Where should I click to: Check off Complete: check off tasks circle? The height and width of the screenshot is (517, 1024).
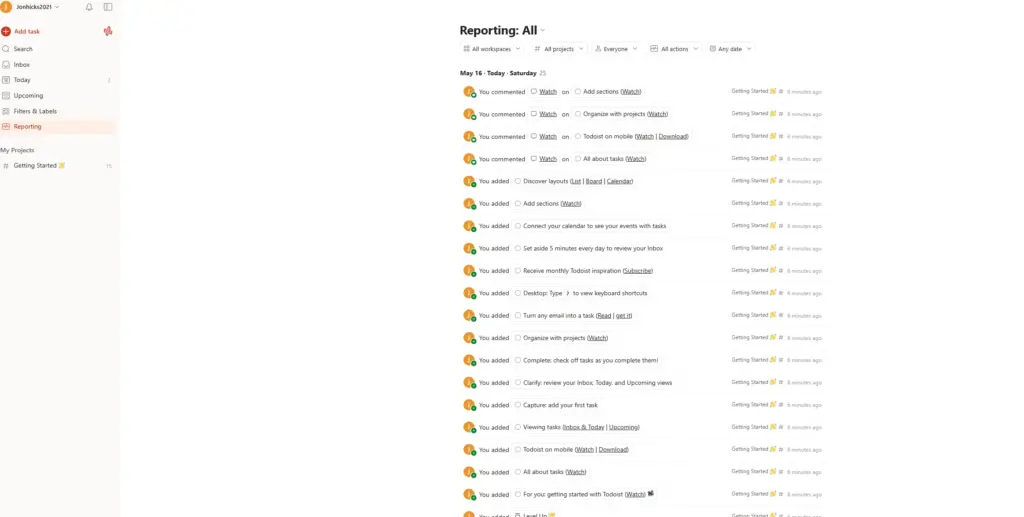pos(518,360)
